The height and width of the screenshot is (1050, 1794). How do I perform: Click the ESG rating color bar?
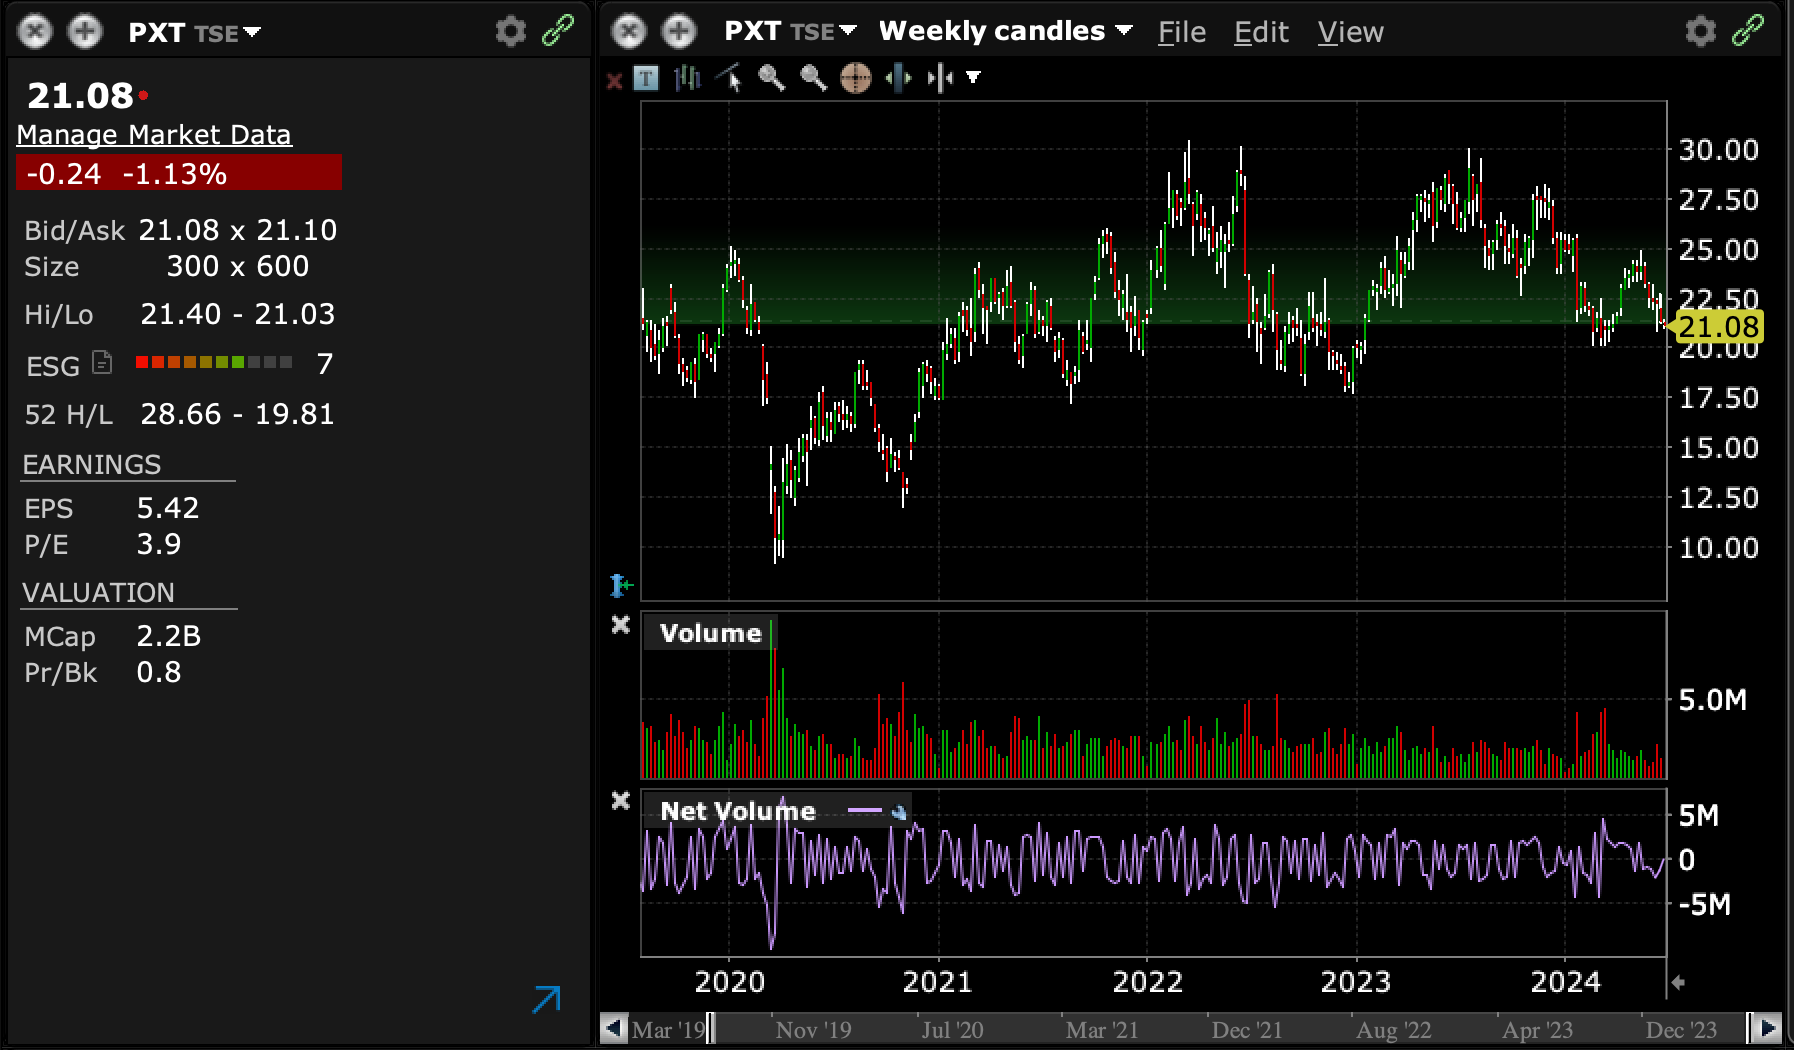[x=215, y=362]
